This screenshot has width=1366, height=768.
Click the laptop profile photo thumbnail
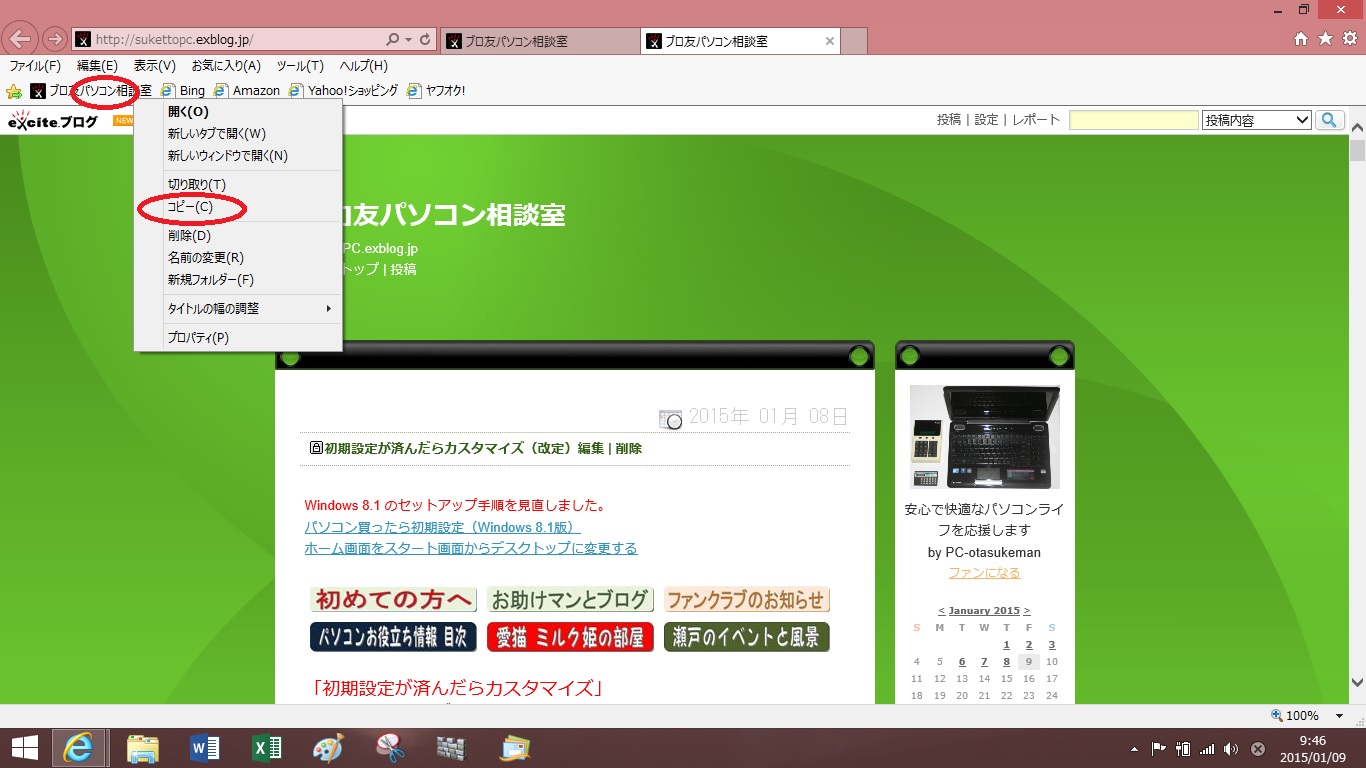(x=985, y=437)
